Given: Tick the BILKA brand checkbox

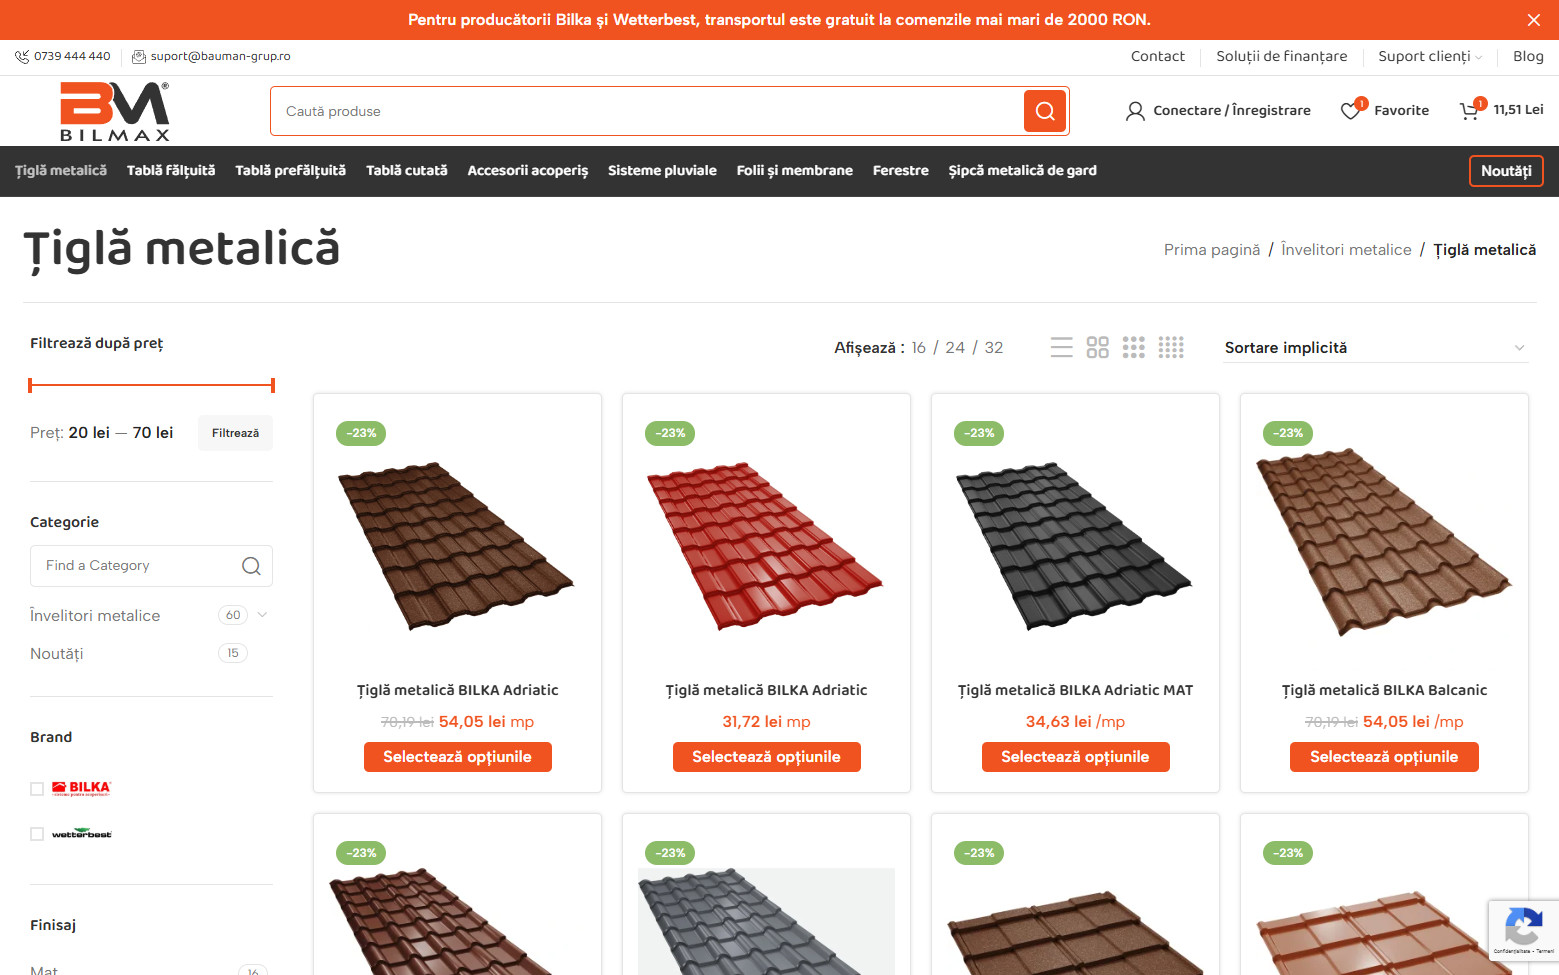Looking at the screenshot, I should tap(37, 789).
